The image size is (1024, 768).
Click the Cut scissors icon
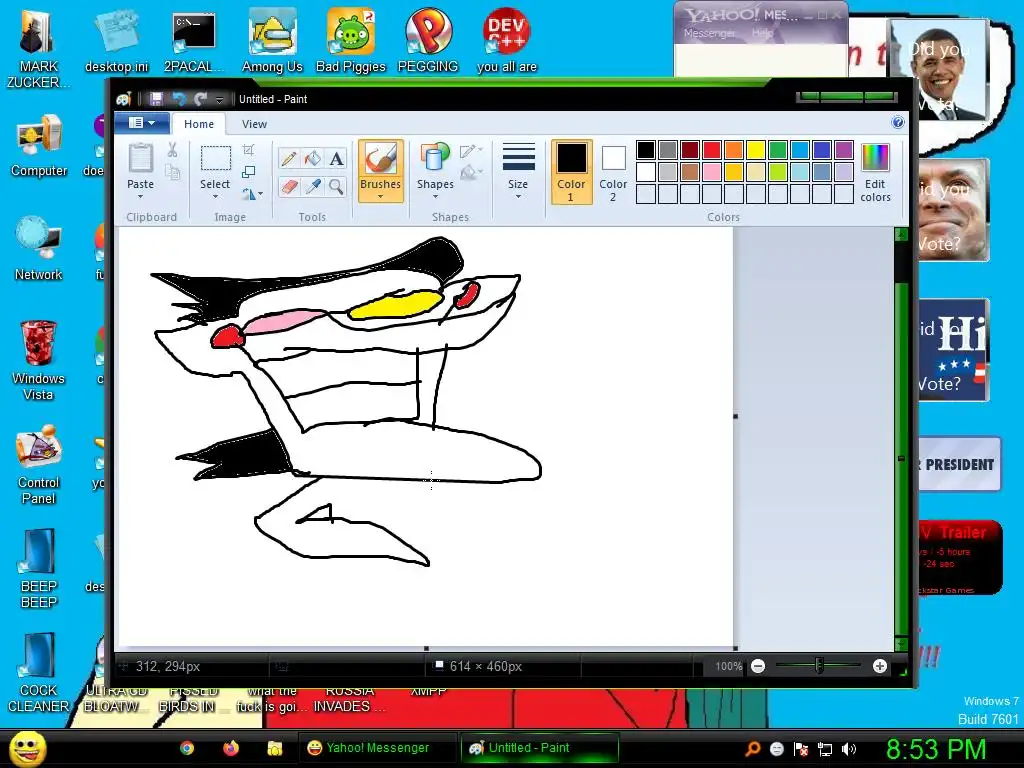(172, 150)
